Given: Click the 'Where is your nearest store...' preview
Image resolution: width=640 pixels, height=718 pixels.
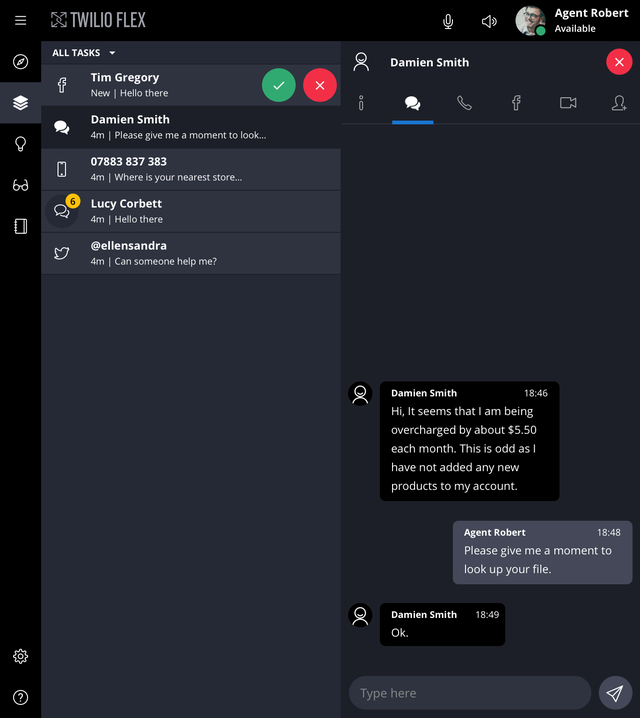Looking at the screenshot, I should [x=178, y=177].
